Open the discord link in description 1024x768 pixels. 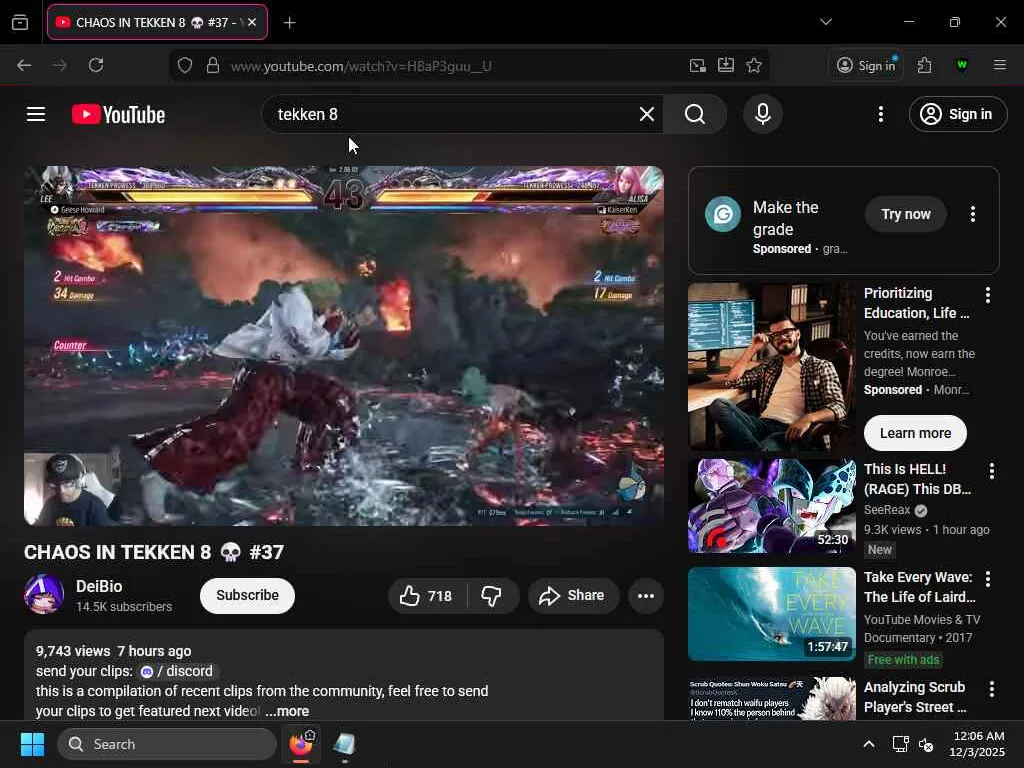point(177,671)
